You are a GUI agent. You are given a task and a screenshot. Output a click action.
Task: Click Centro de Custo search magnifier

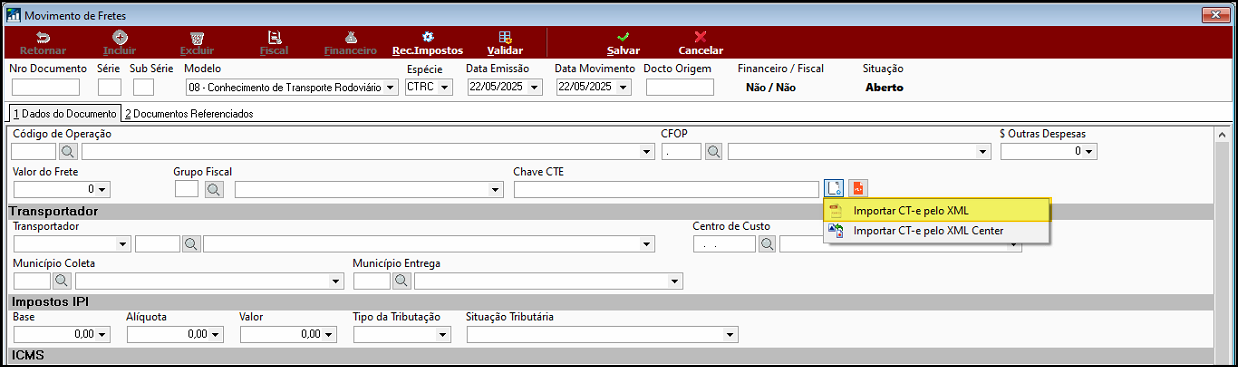pos(767,243)
